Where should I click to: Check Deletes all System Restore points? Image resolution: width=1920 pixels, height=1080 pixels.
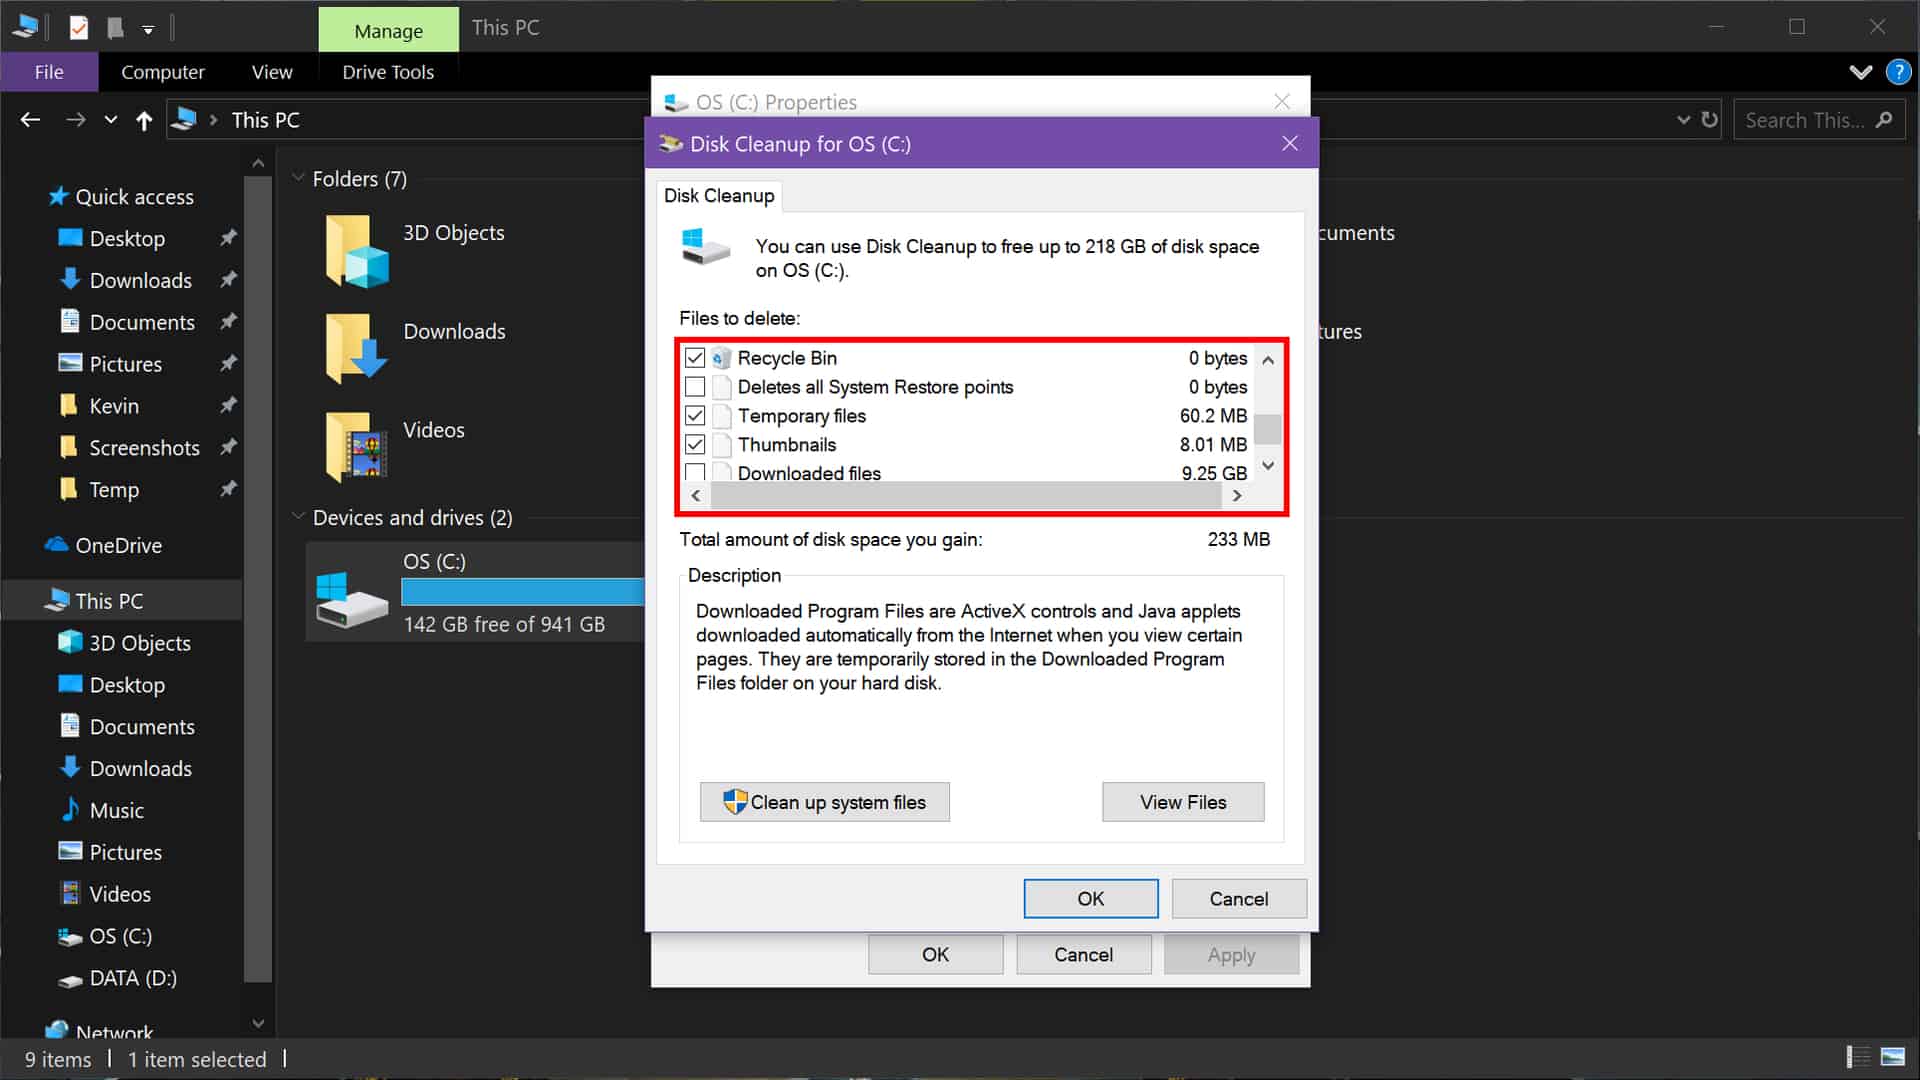point(695,387)
